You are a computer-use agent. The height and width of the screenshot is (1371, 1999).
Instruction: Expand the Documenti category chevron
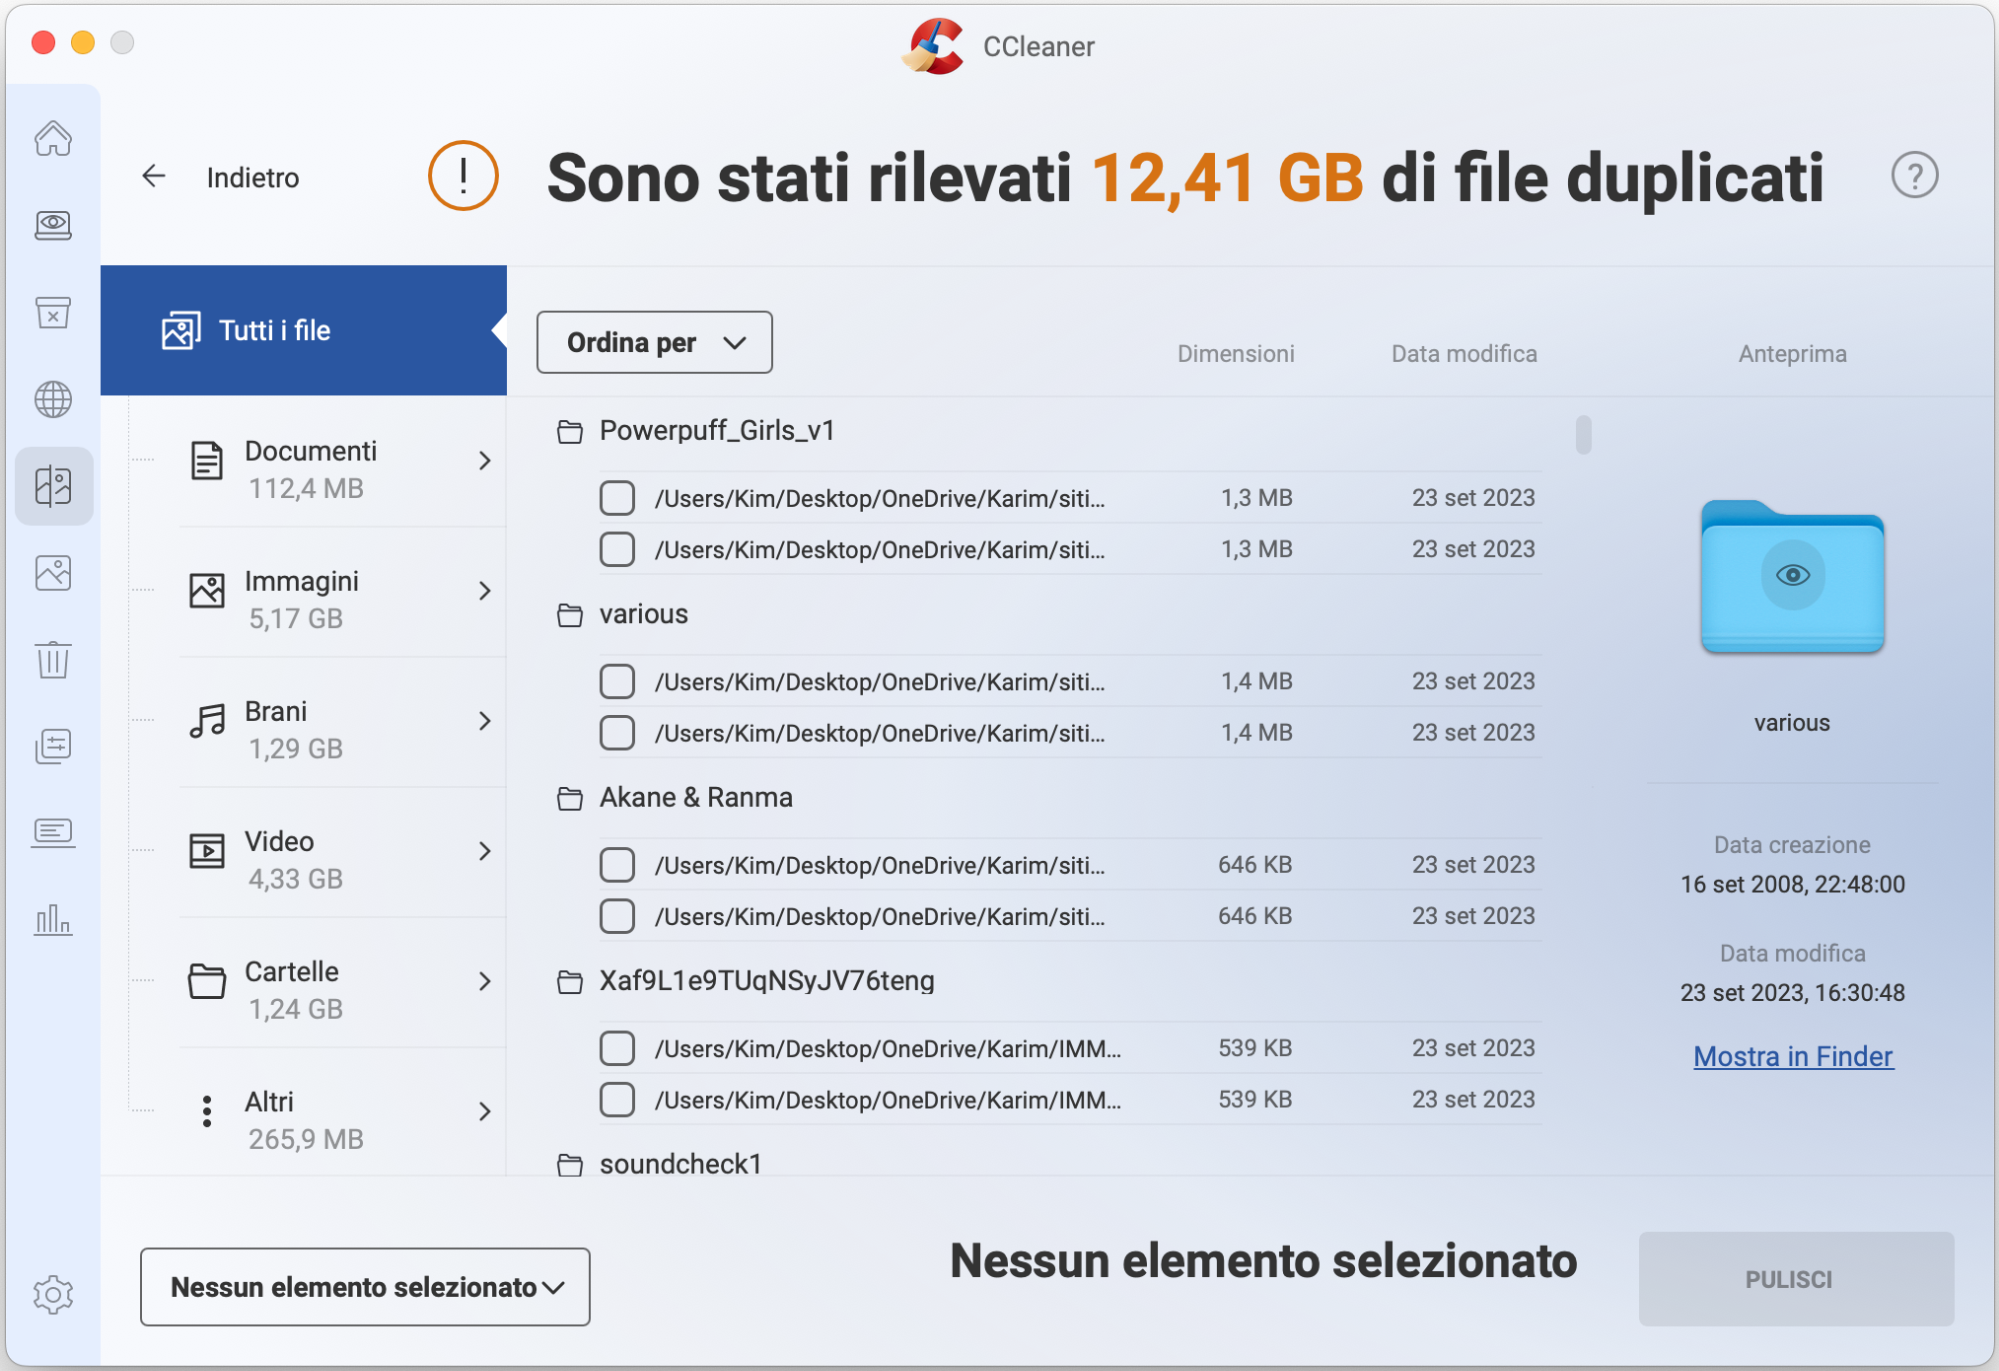[x=485, y=461]
